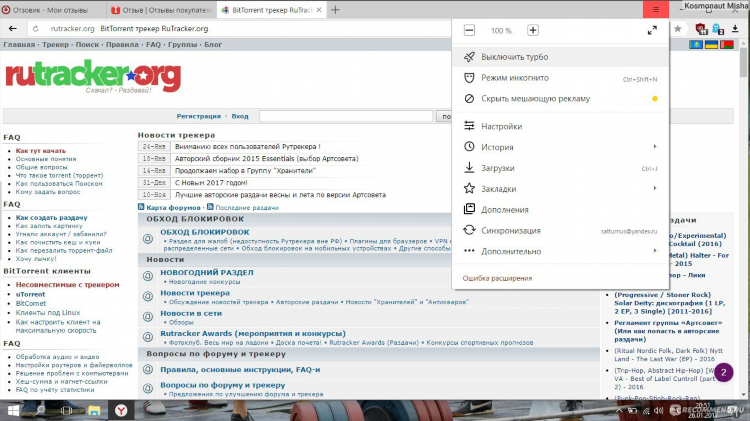Screen dimensions: 750x421
Task: Click the incognito mask icon
Action: pos(469,78)
